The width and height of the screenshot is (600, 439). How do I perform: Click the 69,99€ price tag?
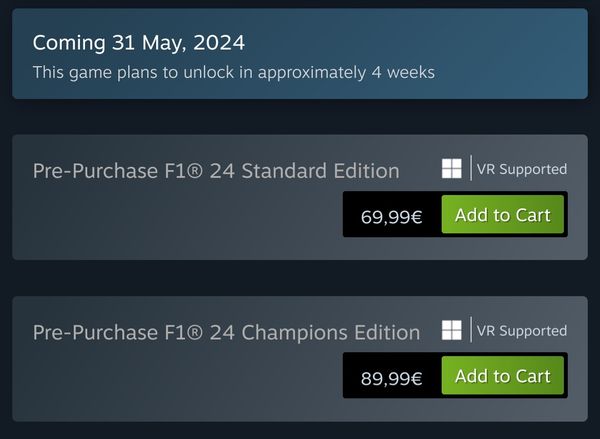[391, 217]
